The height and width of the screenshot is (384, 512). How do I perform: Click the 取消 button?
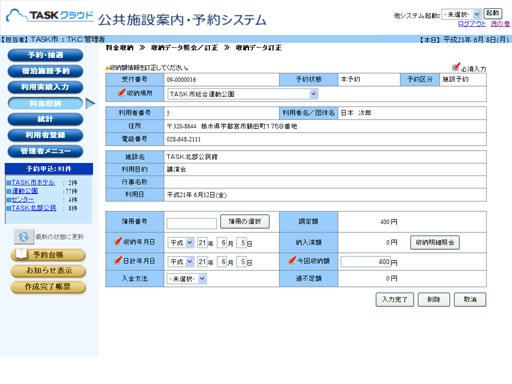click(x=470, y=299)
